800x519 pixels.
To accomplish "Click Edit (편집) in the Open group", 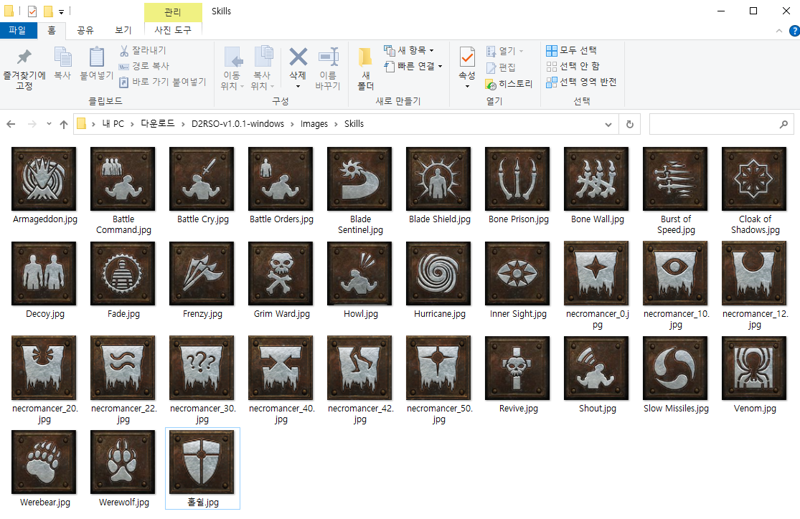I will [501, 67].
